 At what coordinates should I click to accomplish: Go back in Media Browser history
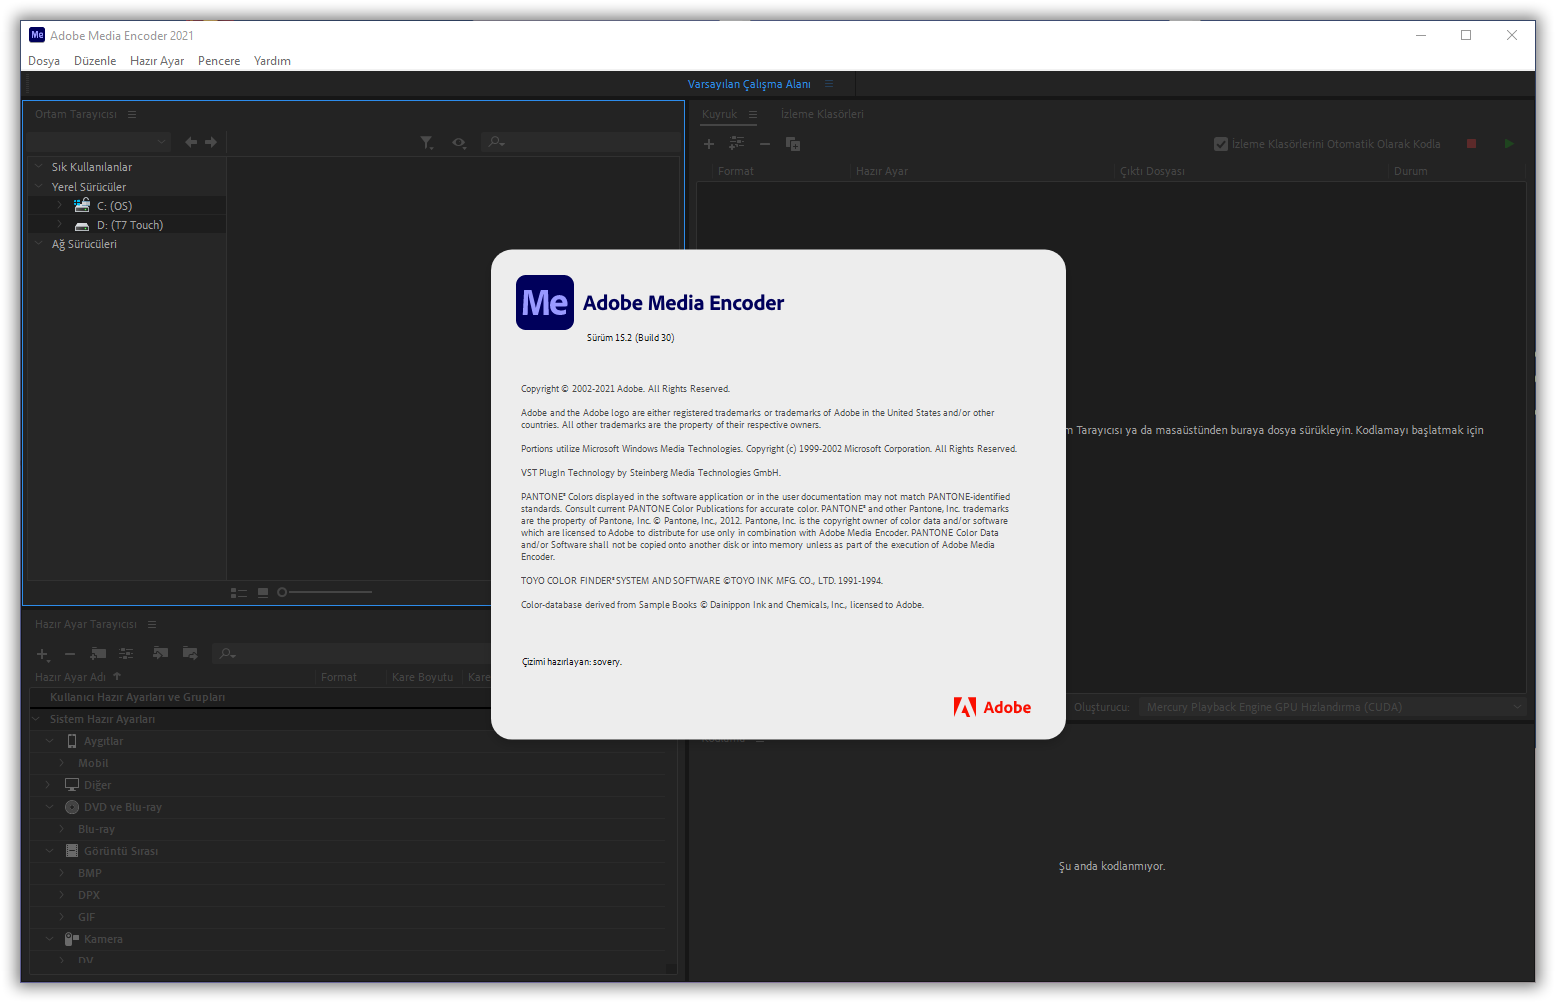click(x=191, y=142)
